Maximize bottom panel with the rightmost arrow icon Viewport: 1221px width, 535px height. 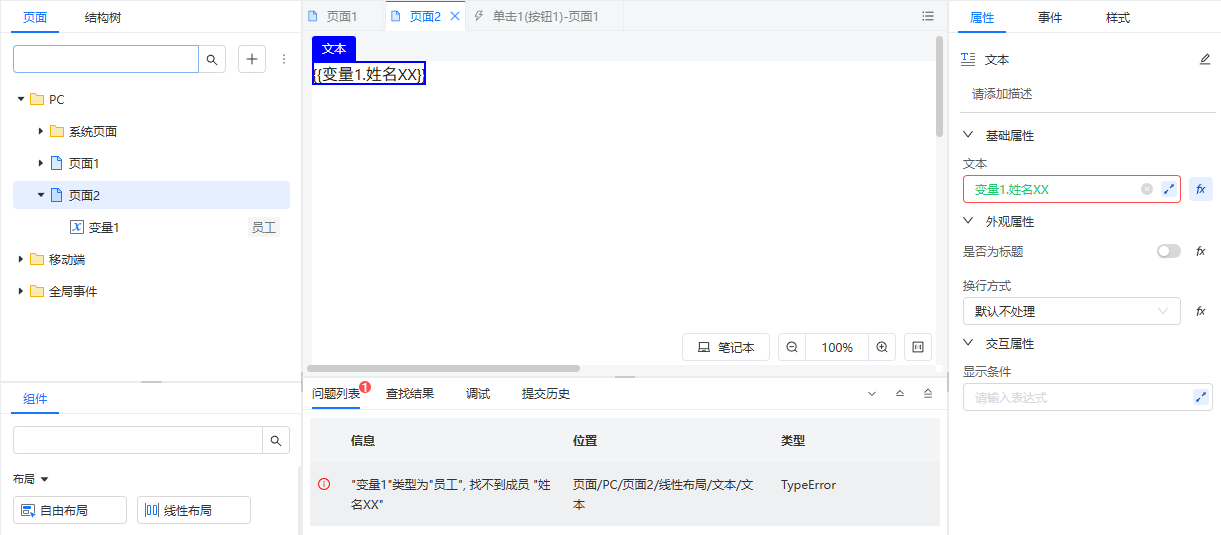(x=928, y=394)
